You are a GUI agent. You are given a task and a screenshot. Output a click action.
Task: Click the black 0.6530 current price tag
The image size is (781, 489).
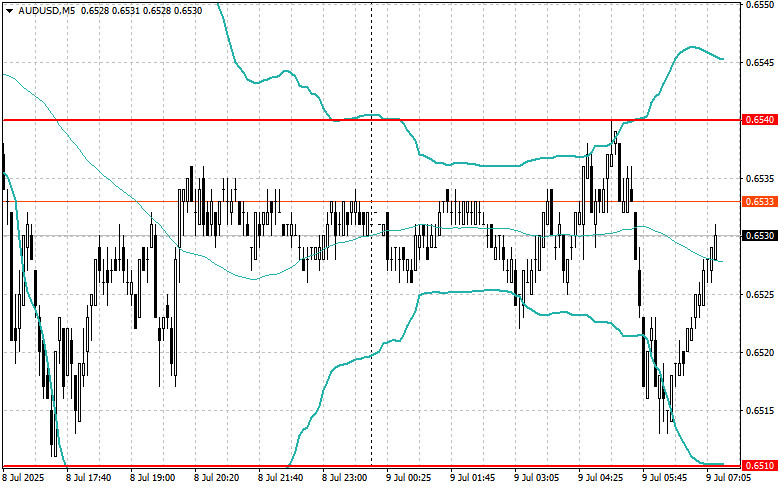[760, 236]
